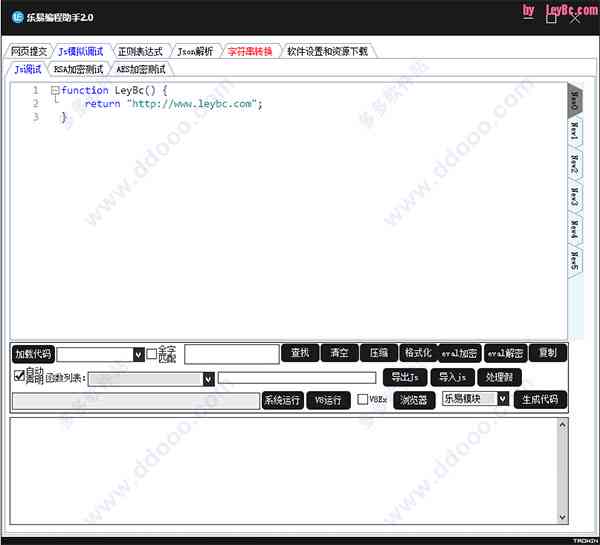Click the 浏览器 button
The height and width of the screenshot is (545, 600).
414,400
